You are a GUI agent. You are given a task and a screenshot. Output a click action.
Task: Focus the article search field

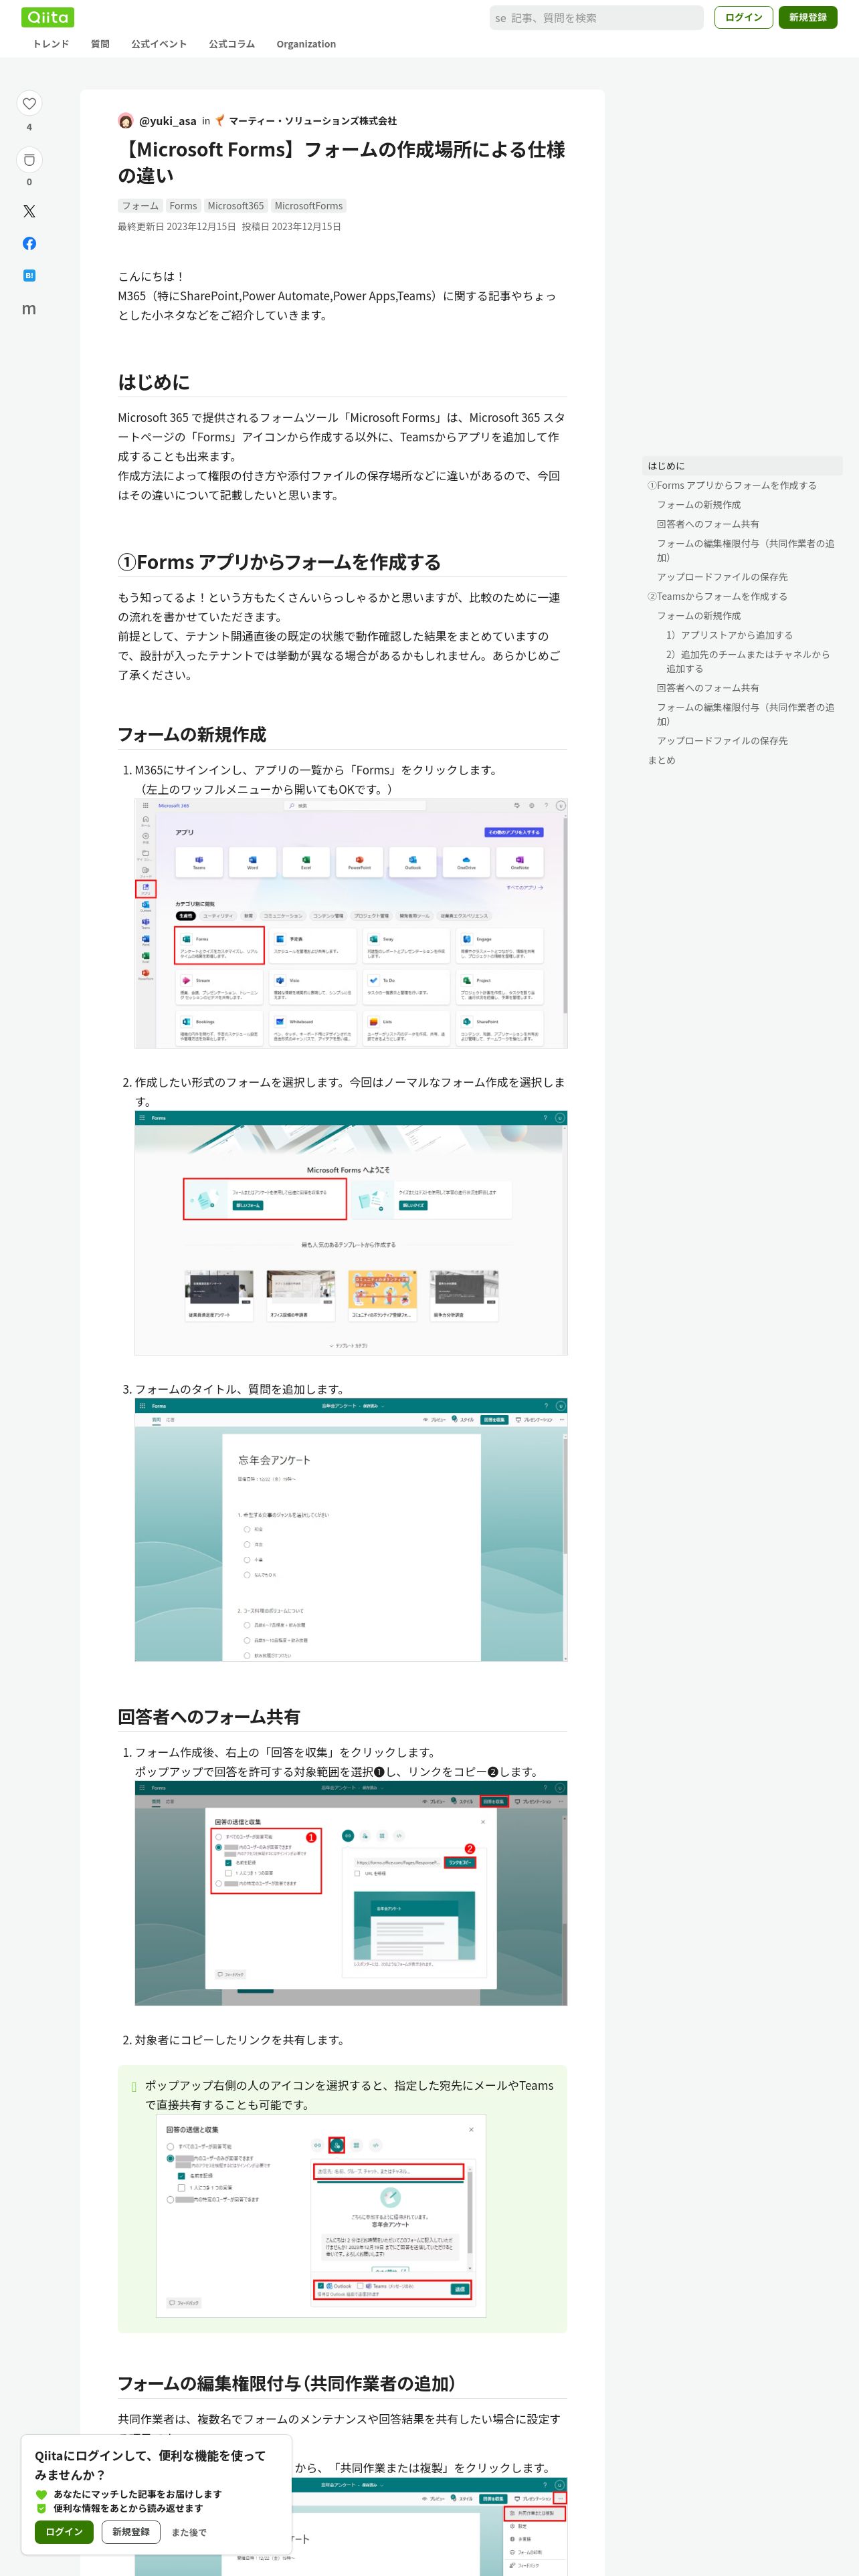click(596, 18)
